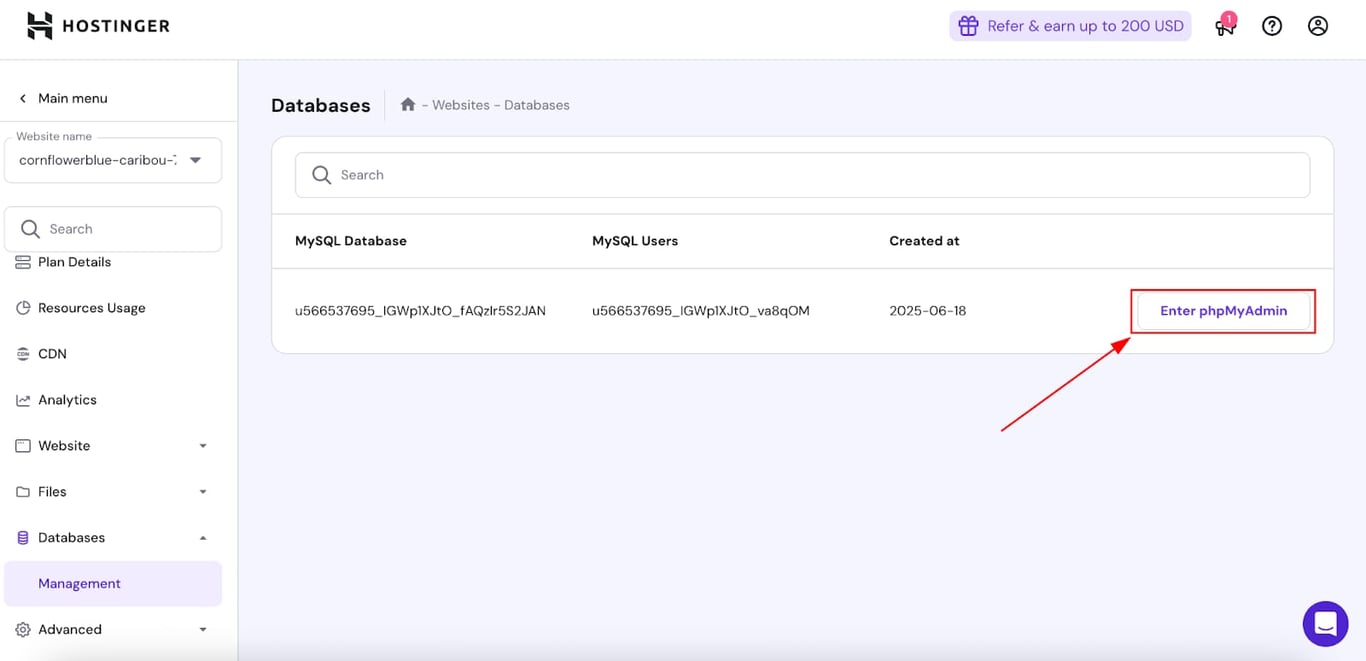This screenshot has width=1366, height=661.
Task: Click the magnifier icon in the sidebar search
Action: pyautogui.click(x=31, y=229)
